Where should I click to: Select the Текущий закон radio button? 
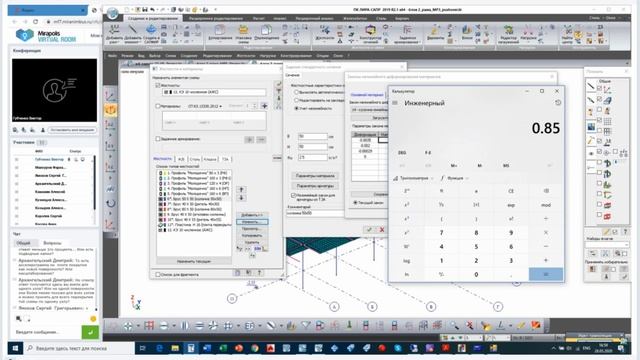[x=355, y=202]
